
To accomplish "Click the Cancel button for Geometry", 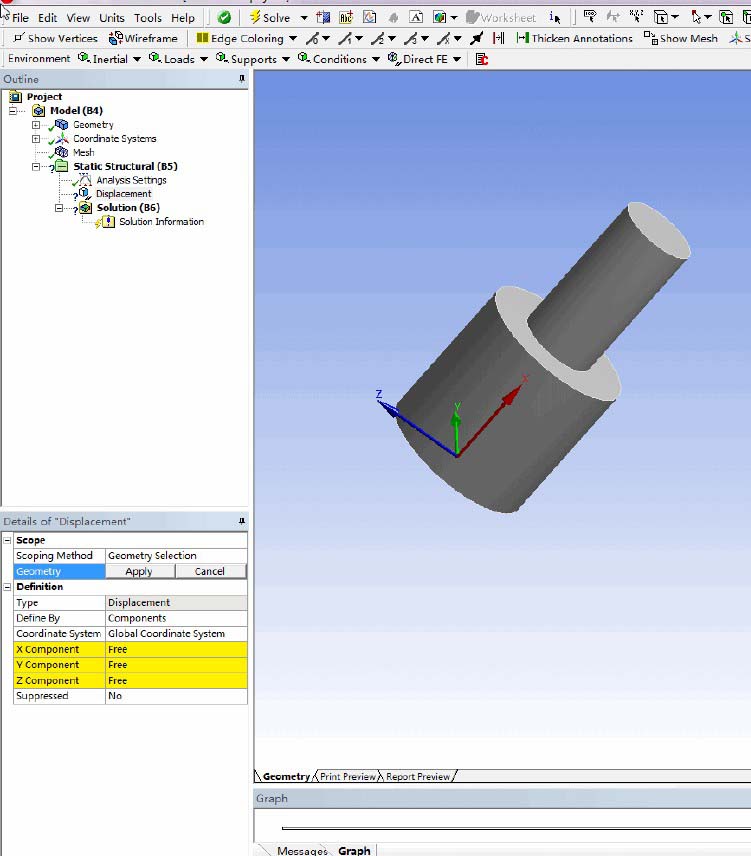I will [x=210, y=571].
